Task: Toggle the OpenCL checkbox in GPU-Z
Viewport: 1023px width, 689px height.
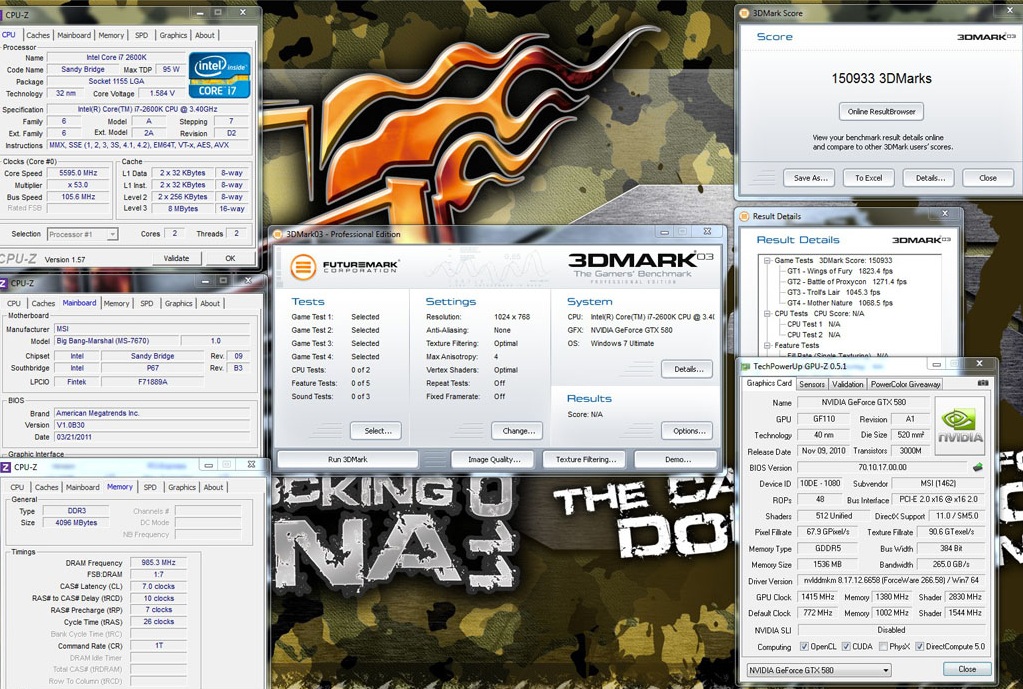Action: [x=804, y=647]
